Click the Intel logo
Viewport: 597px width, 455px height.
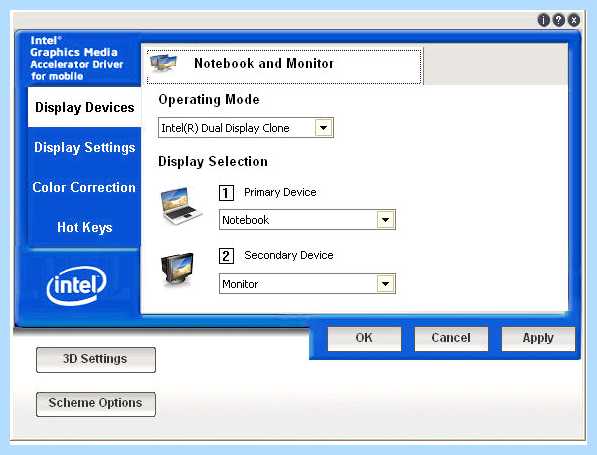[76, 286]
